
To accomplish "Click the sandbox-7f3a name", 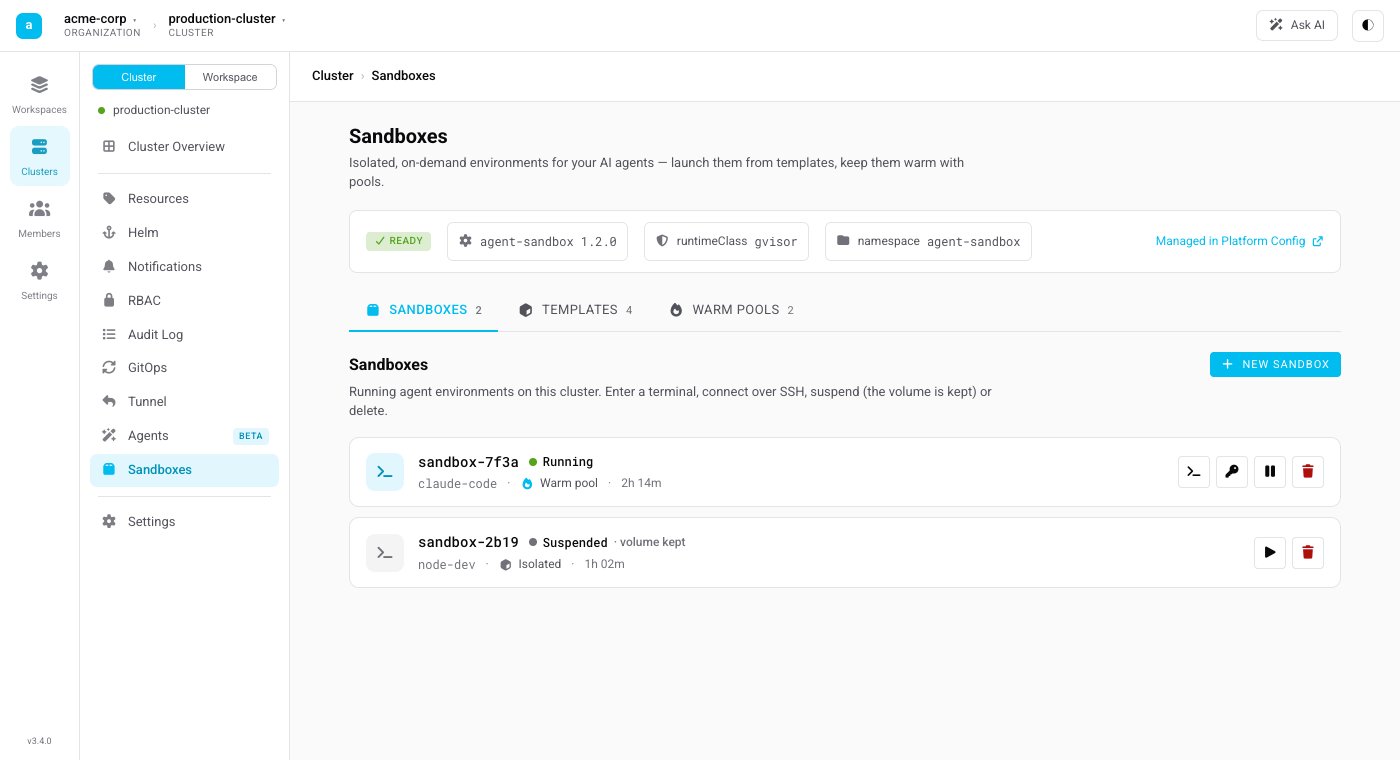I will tap(468, 462).
